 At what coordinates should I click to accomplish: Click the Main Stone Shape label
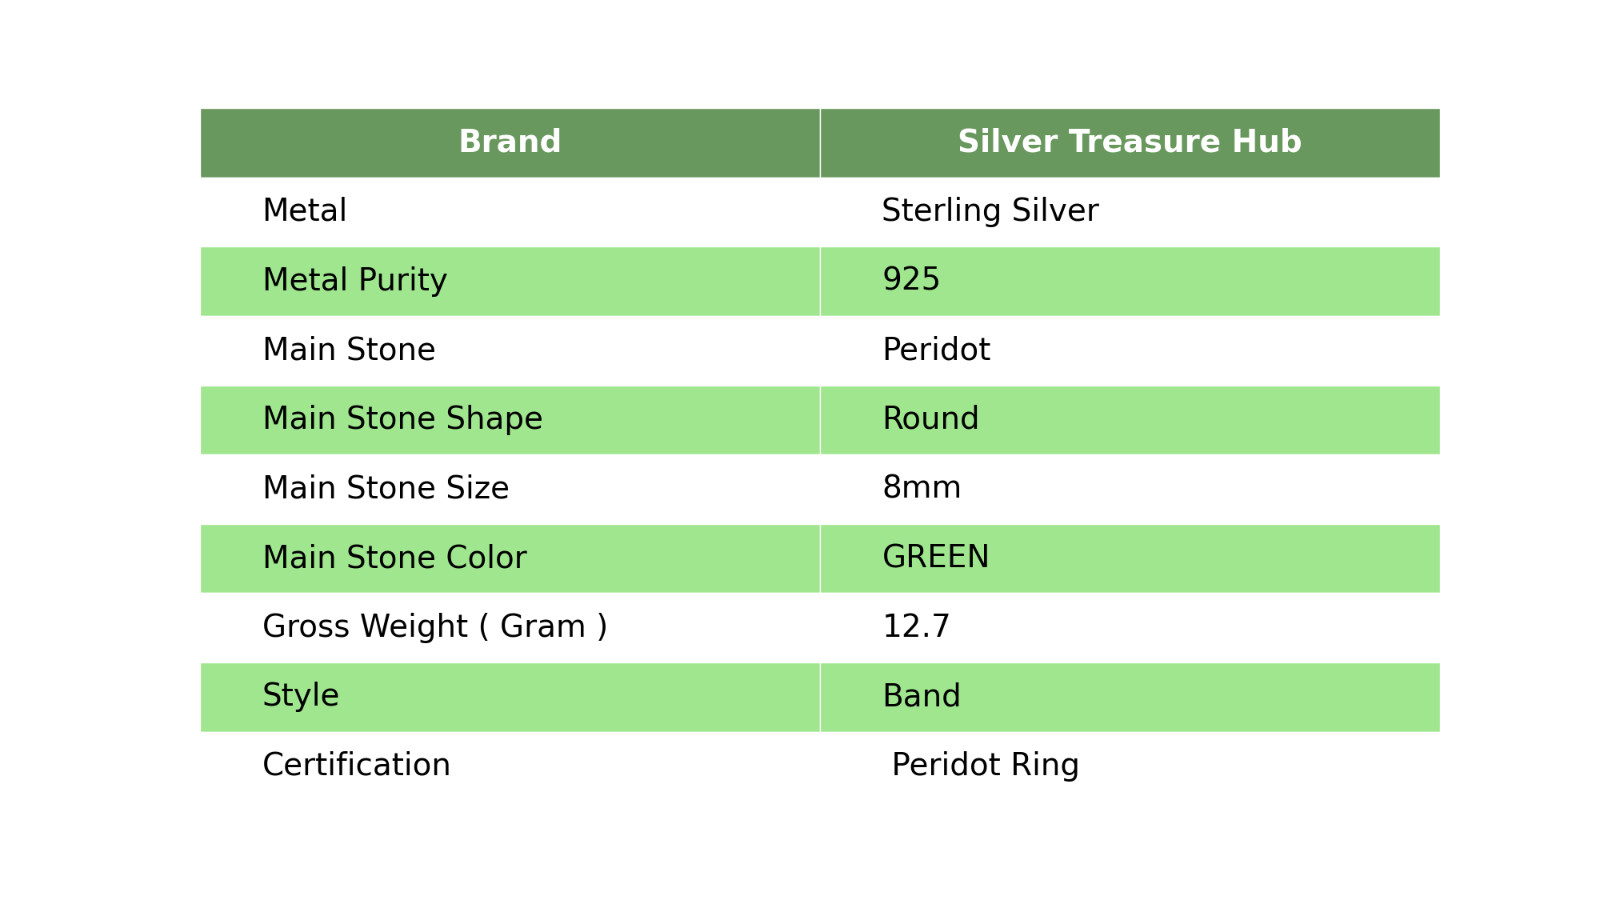tap(402, 419)
